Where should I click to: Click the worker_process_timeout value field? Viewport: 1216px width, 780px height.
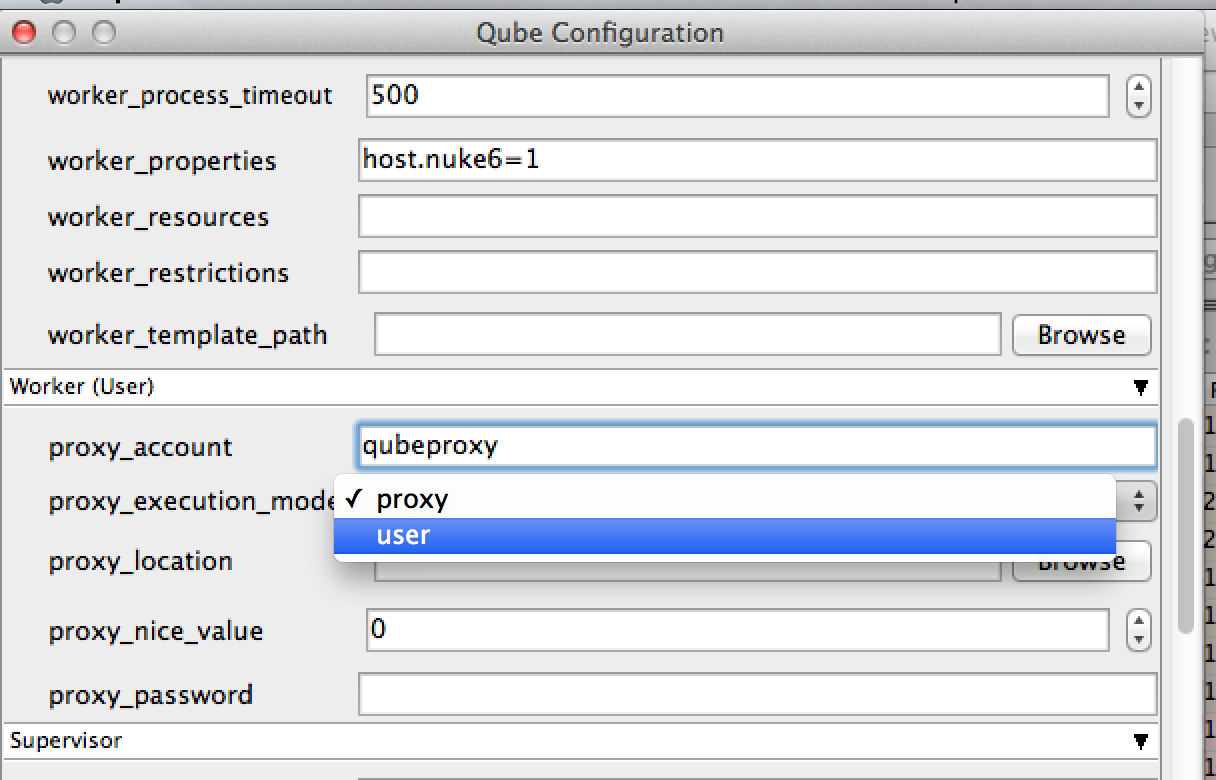(x=737, y=96)
